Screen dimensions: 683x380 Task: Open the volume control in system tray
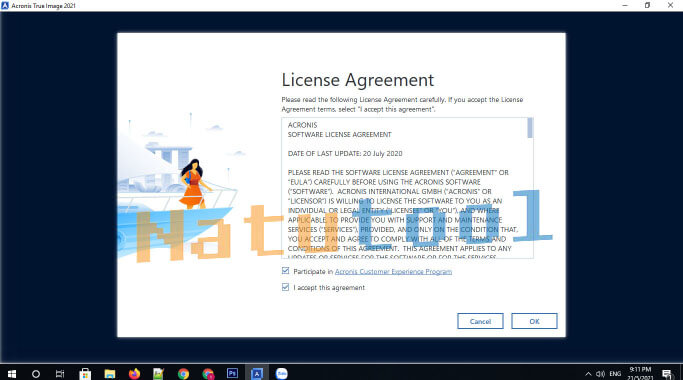point(600,373)
